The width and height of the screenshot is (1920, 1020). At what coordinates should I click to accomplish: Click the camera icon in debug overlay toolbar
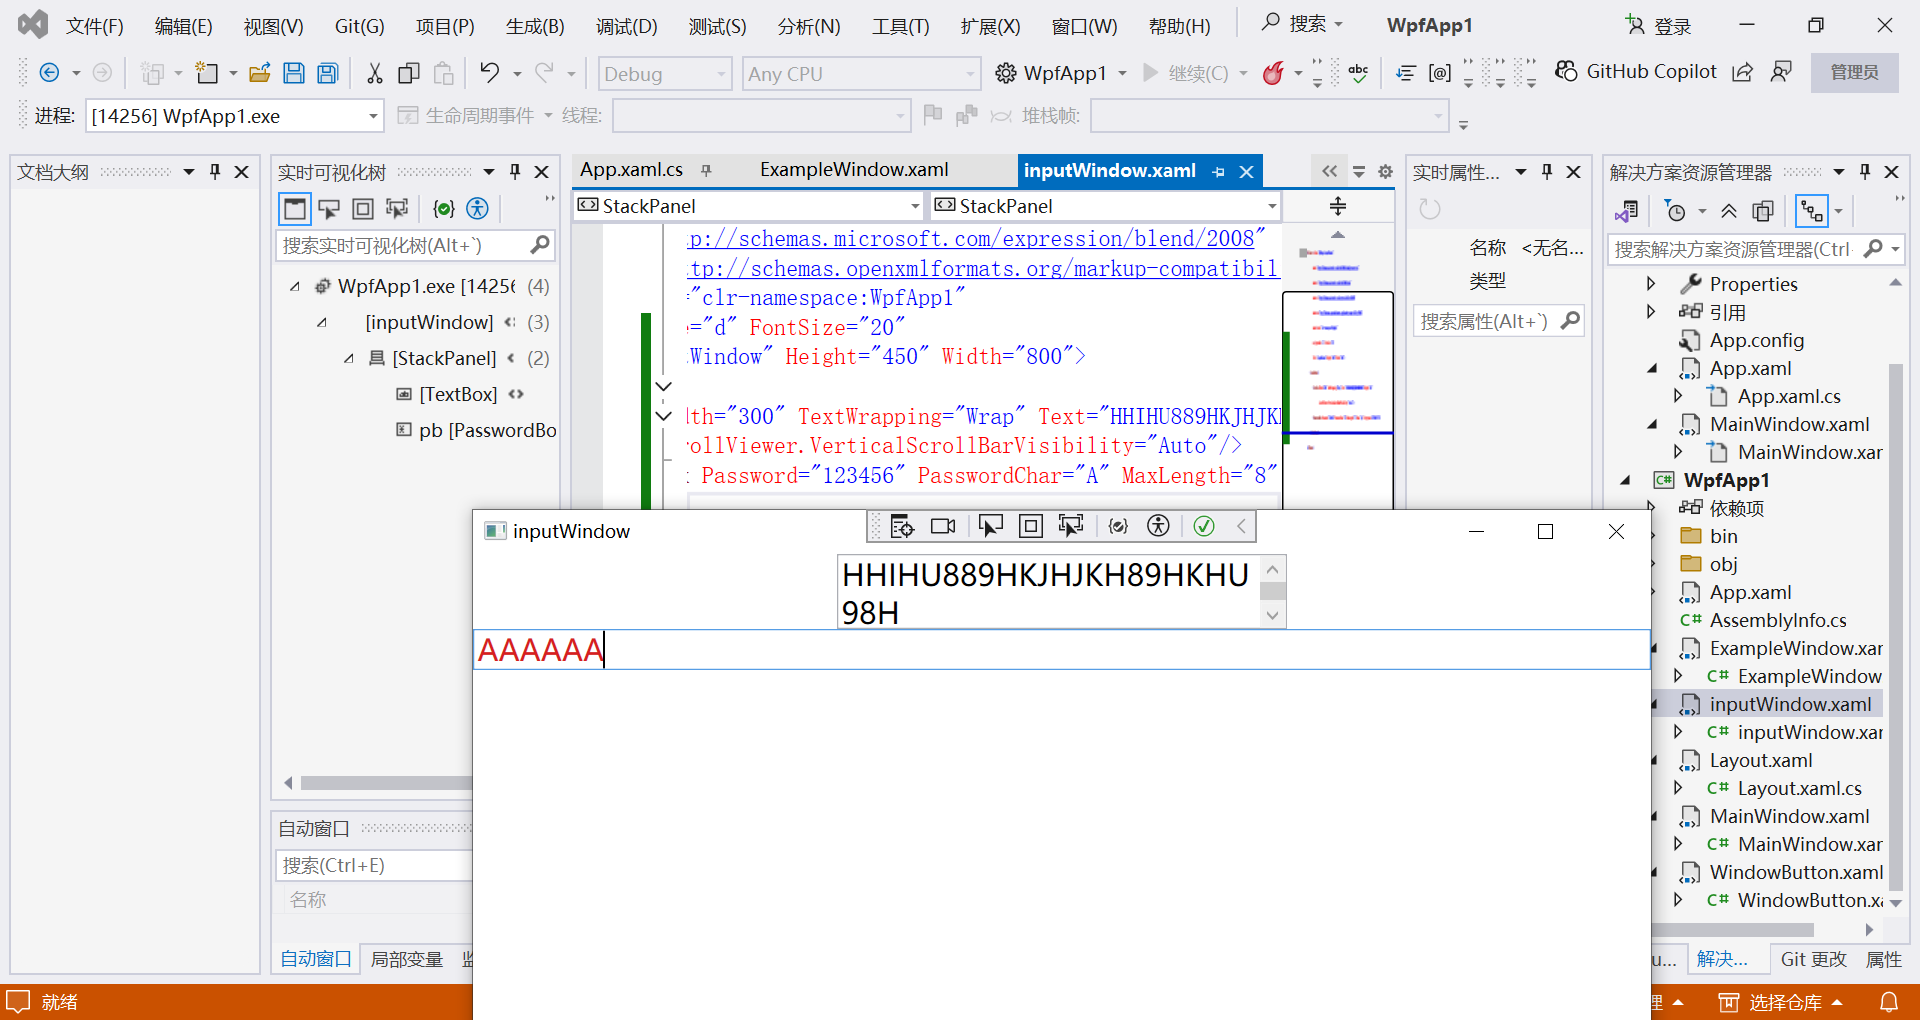coord(943,526)
